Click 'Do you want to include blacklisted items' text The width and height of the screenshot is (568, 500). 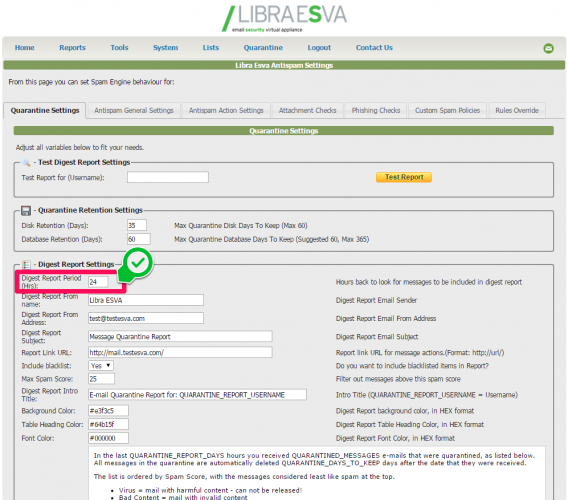coord(412,366)
